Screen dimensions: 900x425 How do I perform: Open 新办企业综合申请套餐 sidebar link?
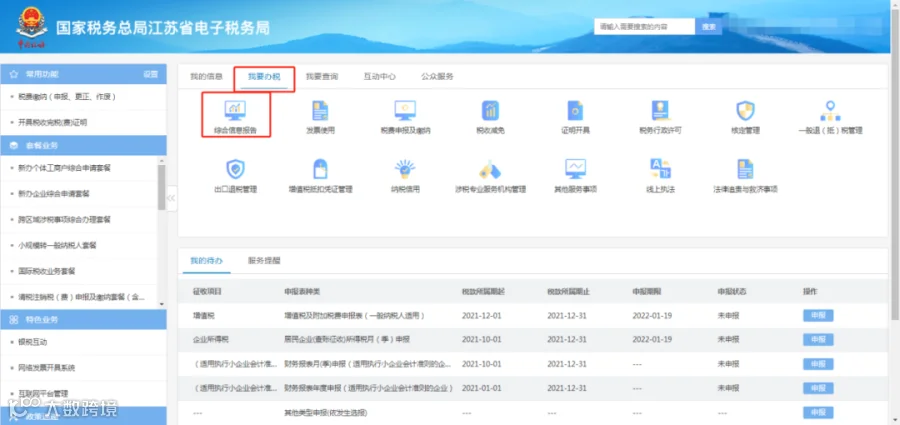(x=53, y=194)
